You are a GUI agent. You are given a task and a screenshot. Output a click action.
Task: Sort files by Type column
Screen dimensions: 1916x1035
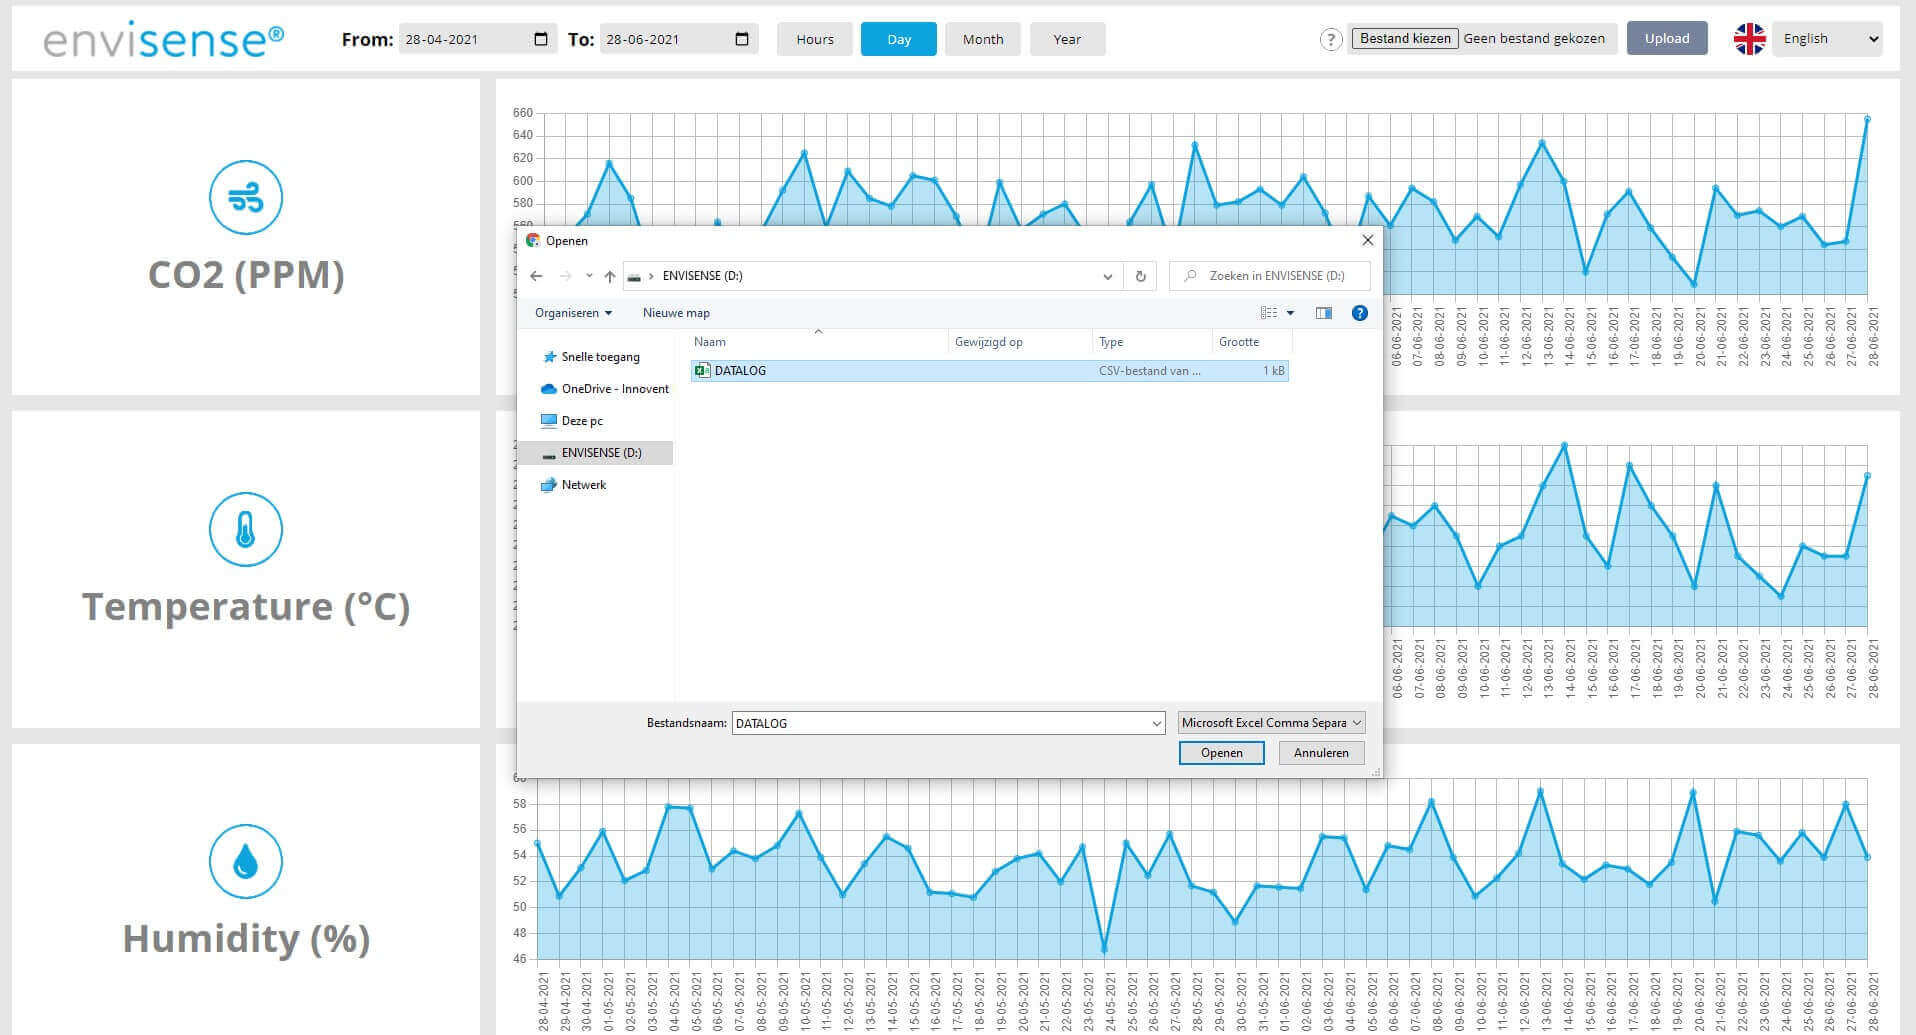[1152, 342]
